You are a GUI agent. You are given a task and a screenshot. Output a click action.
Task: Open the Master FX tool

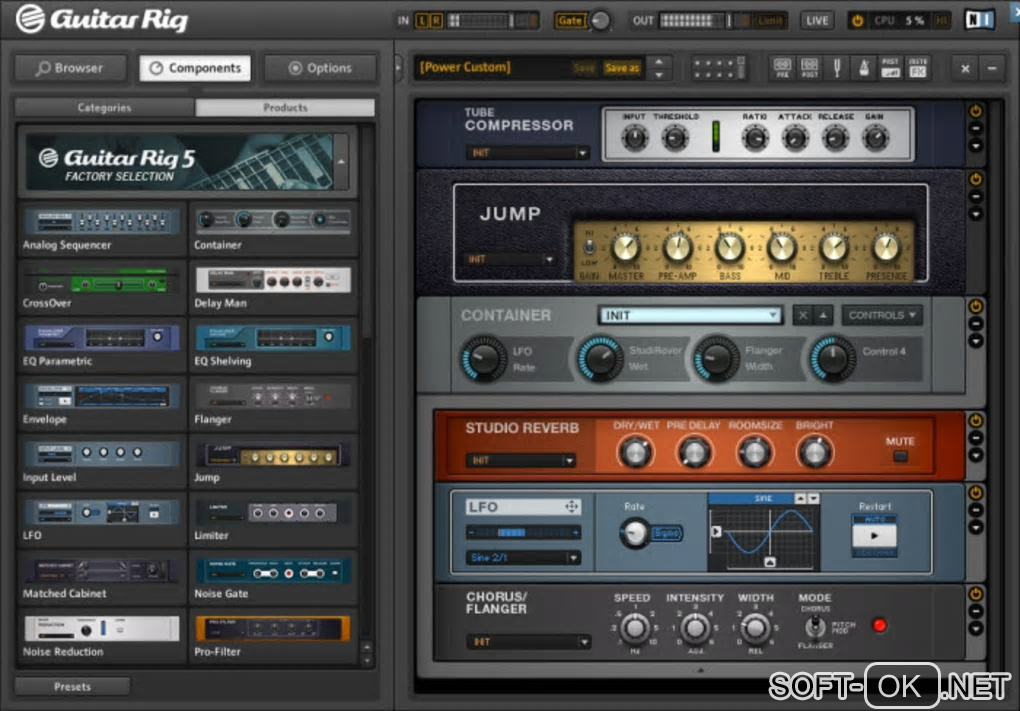[x=918, y=68]
